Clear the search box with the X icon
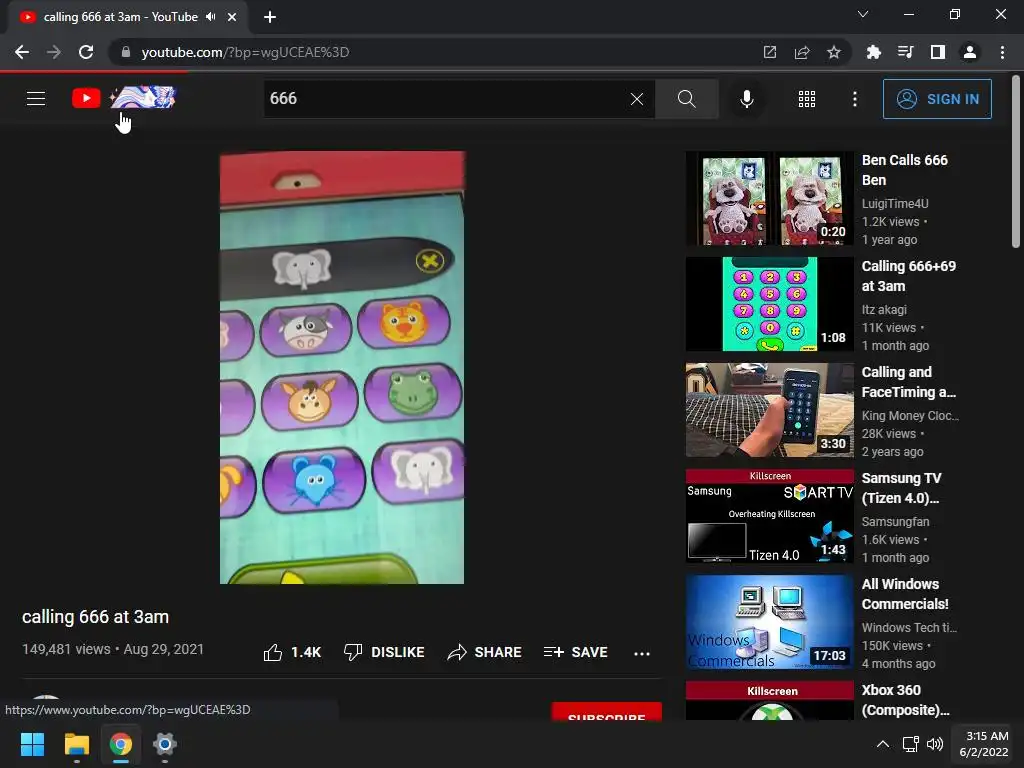This screenshot has width=1024, height=768. coord(637,99)
